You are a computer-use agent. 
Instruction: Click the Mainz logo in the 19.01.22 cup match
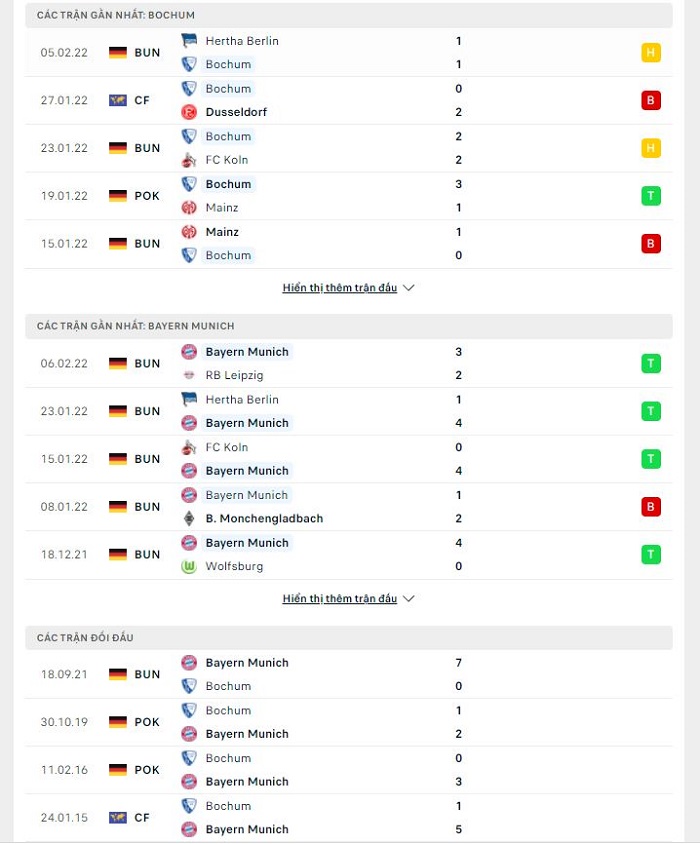click(x=189, y=207)
